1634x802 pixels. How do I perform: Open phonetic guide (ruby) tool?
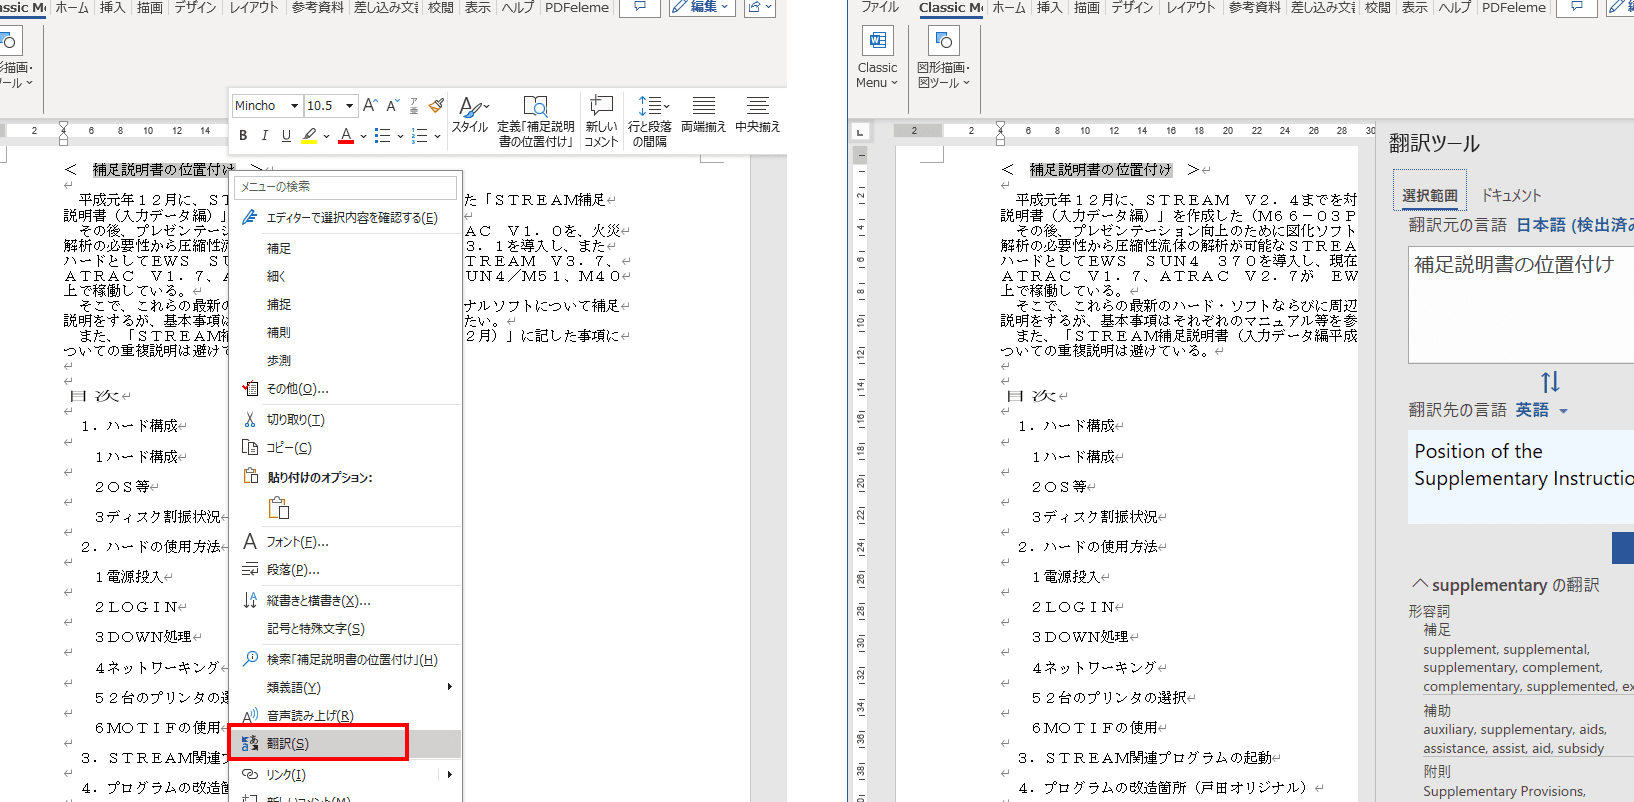click(x=414, y=105)
